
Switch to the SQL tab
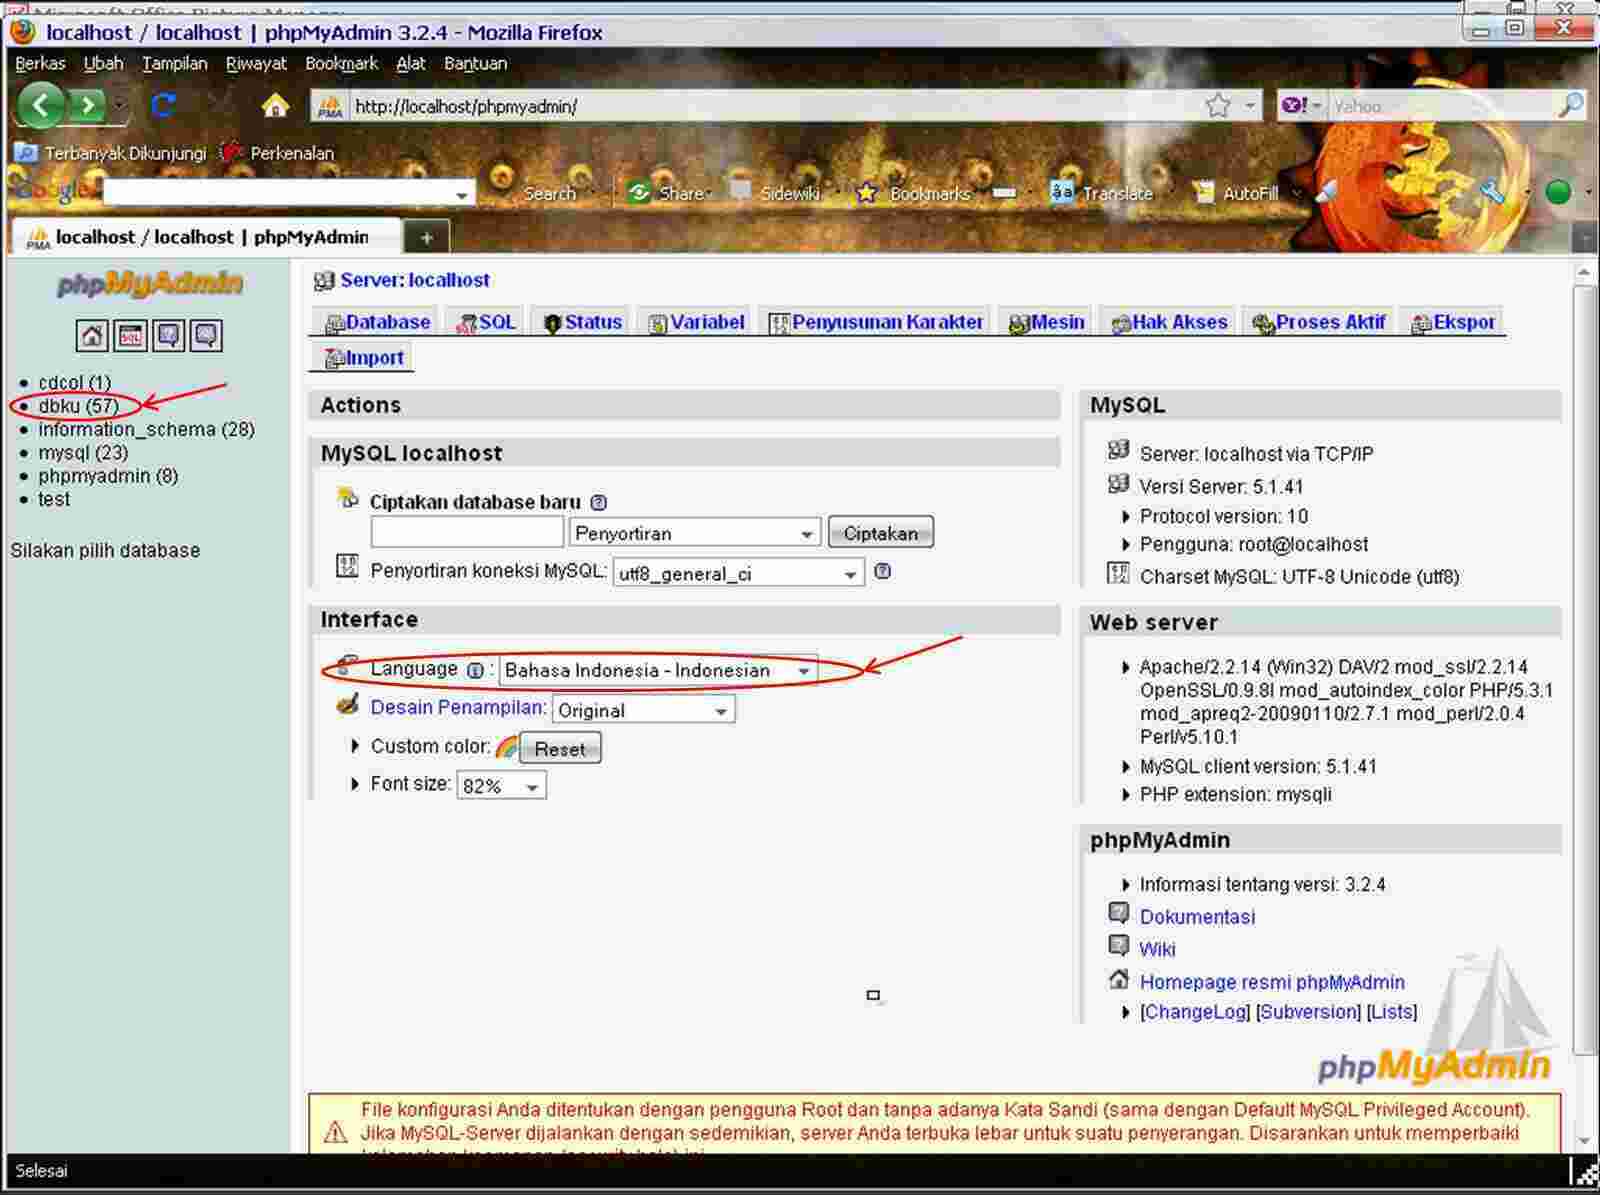(x=487, y=321)
